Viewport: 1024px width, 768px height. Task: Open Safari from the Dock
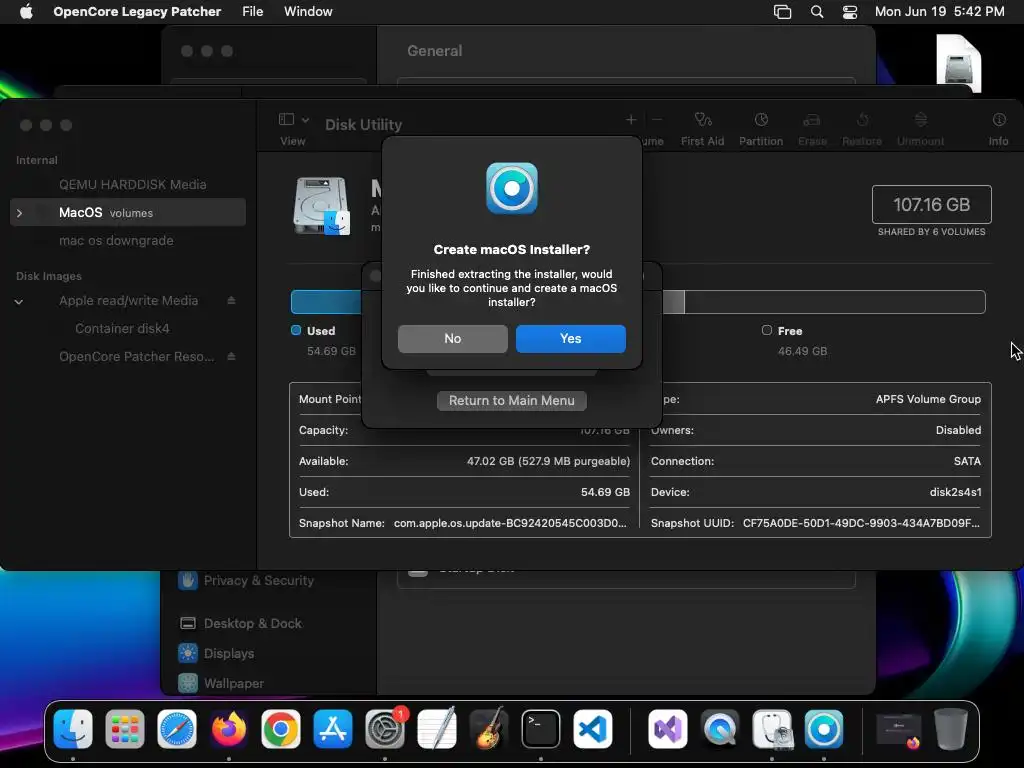tap(176, 729)
